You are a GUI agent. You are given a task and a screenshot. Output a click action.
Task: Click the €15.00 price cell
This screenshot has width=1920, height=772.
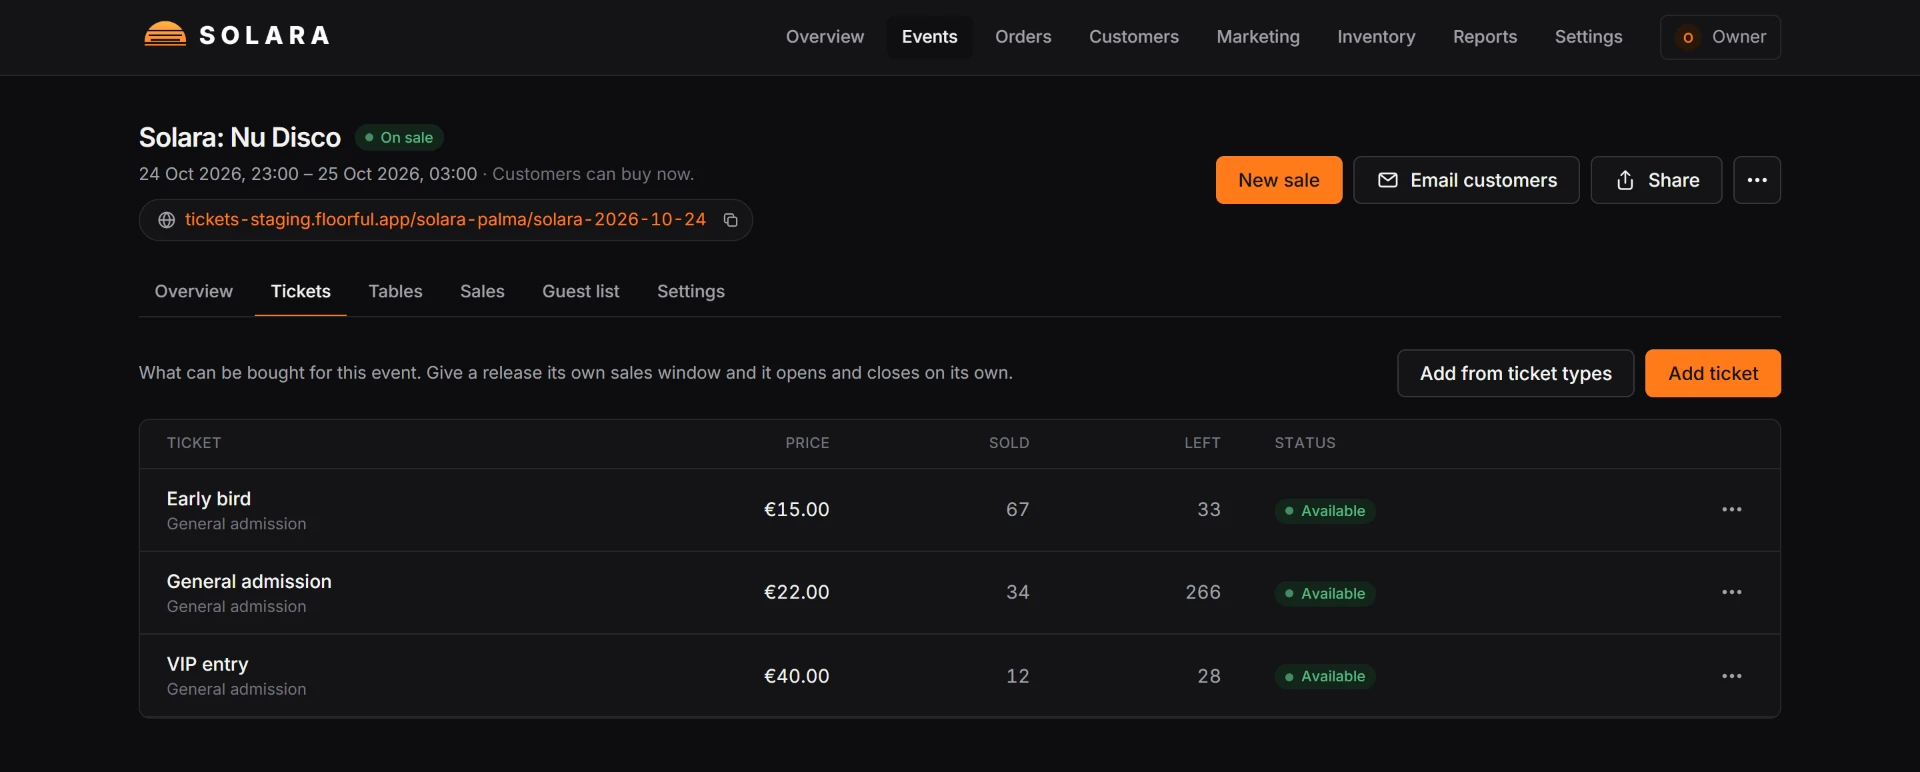click(796, 510)
